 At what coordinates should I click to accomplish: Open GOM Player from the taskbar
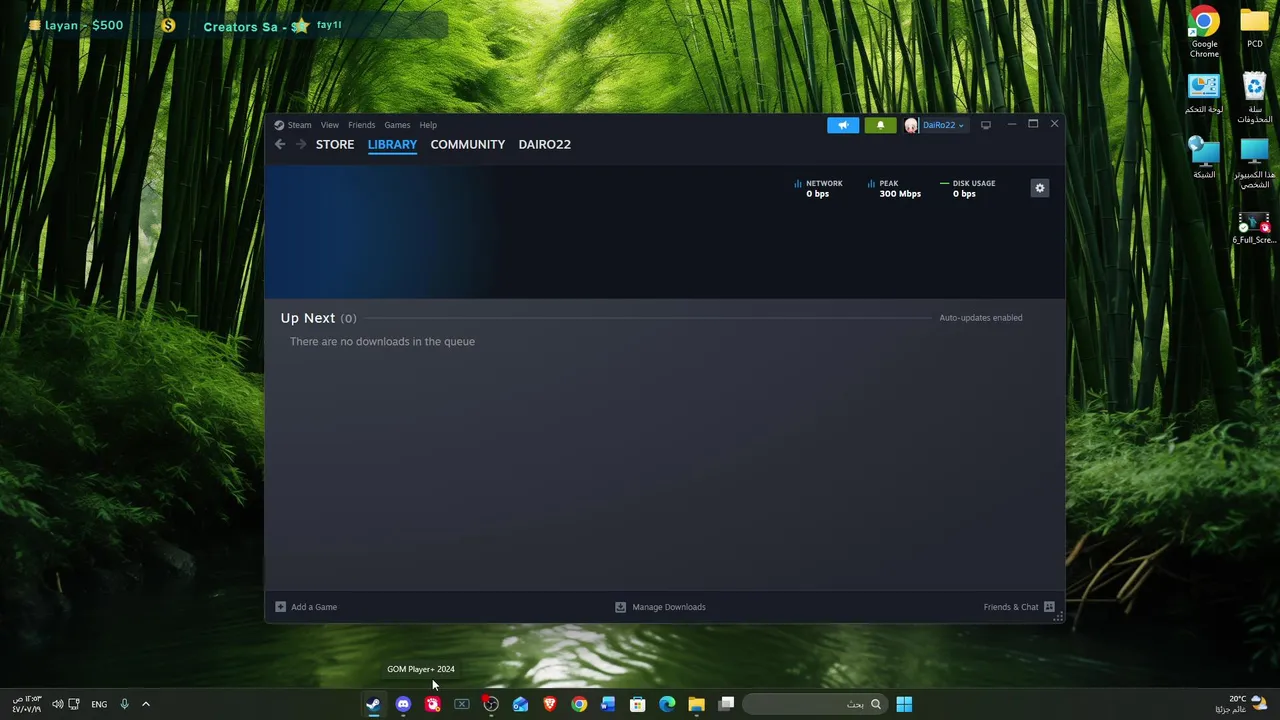pos(432,704)
